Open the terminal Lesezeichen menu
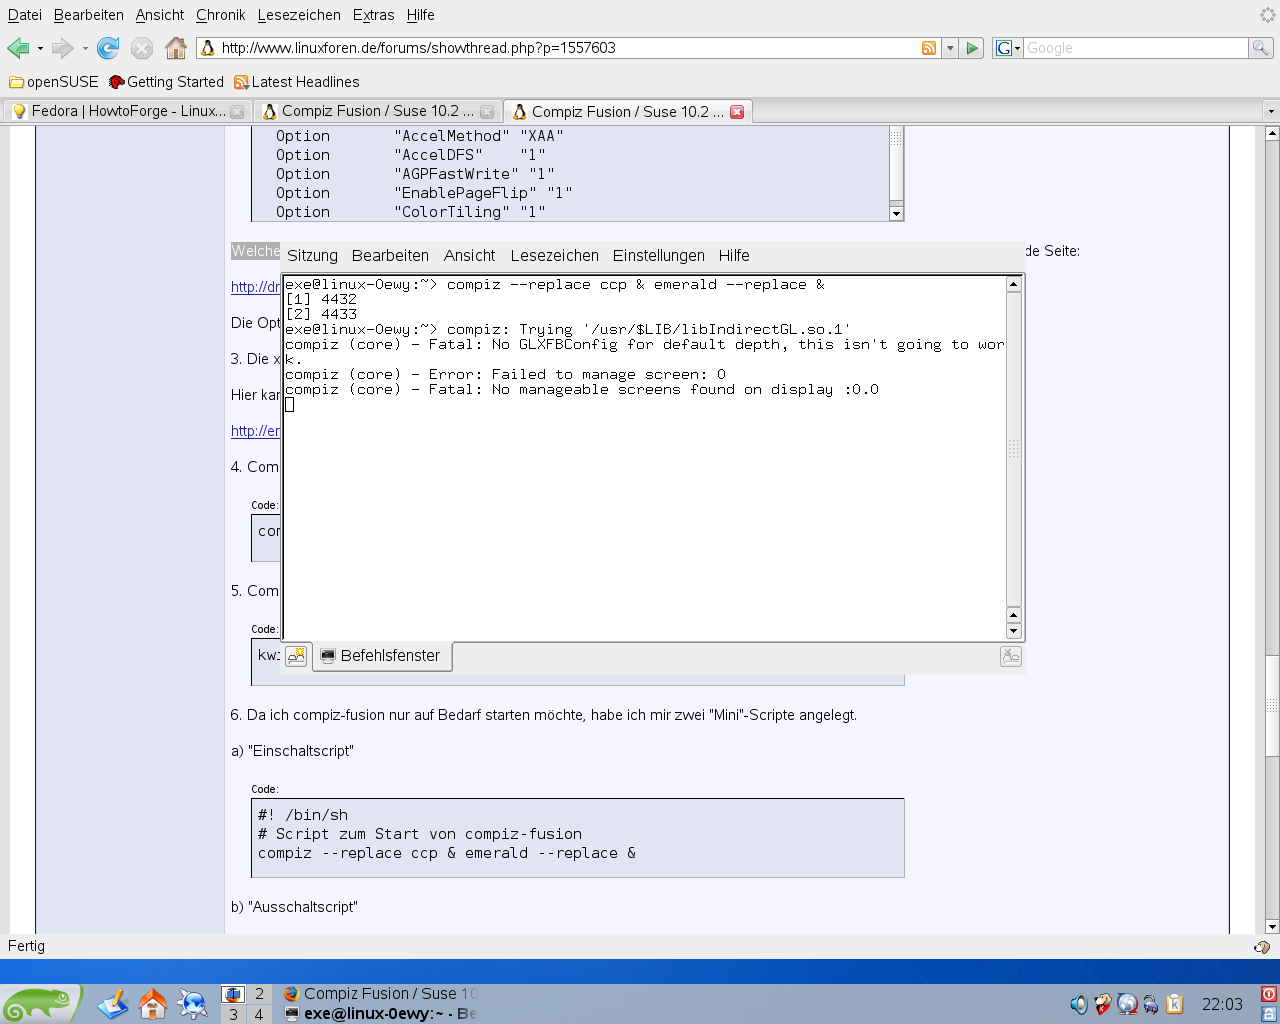 click(x=555, y=256)
